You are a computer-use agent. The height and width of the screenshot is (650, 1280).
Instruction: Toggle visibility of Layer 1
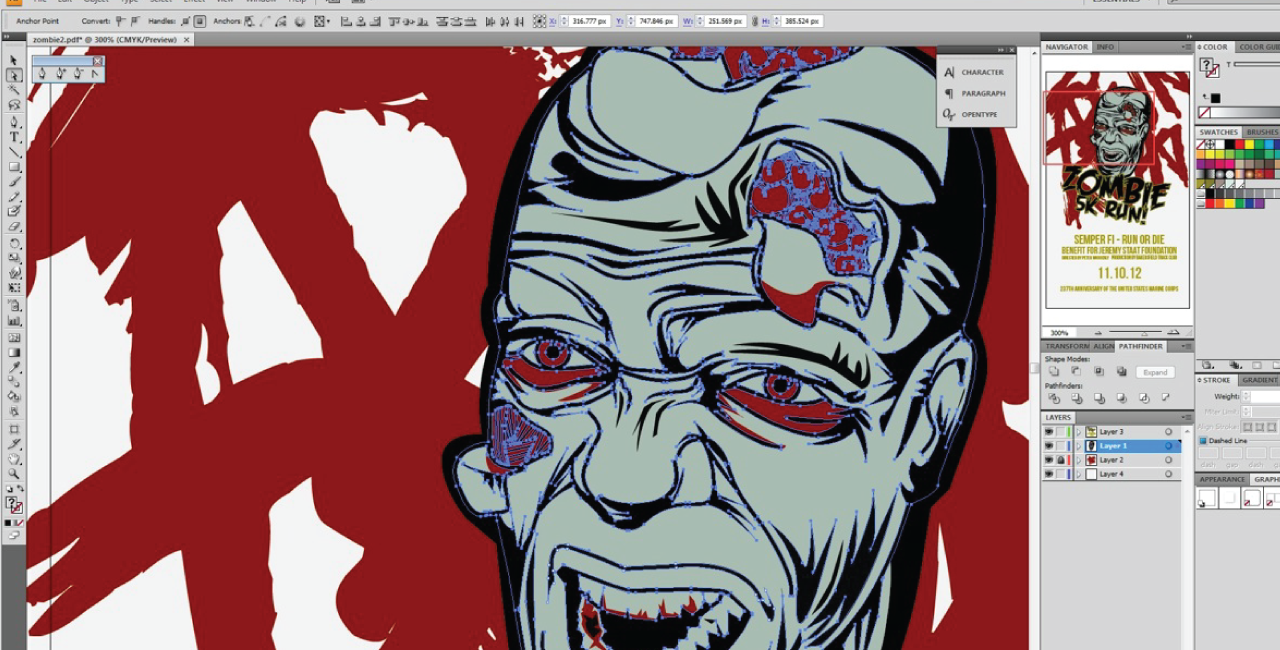pos(1049,446)
